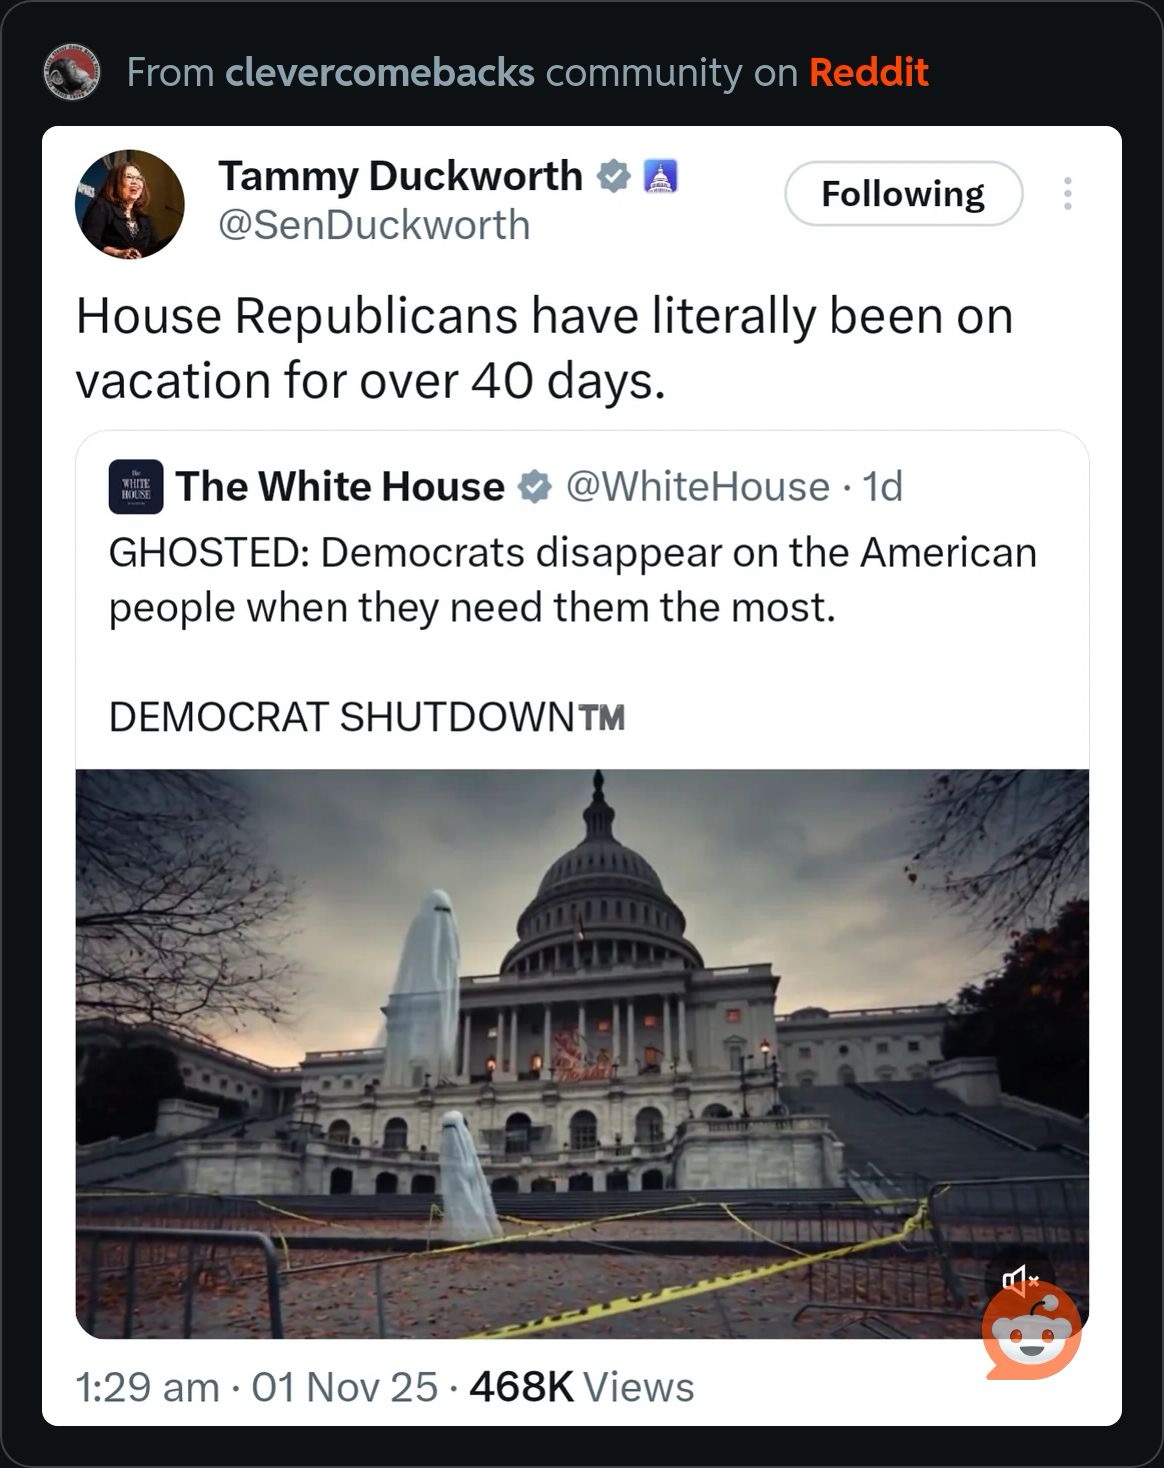Image resolution: width=1164 pixels, height=1468 pixels.
Task: Open the clevercomebacks community link
Action: point(380,72)
